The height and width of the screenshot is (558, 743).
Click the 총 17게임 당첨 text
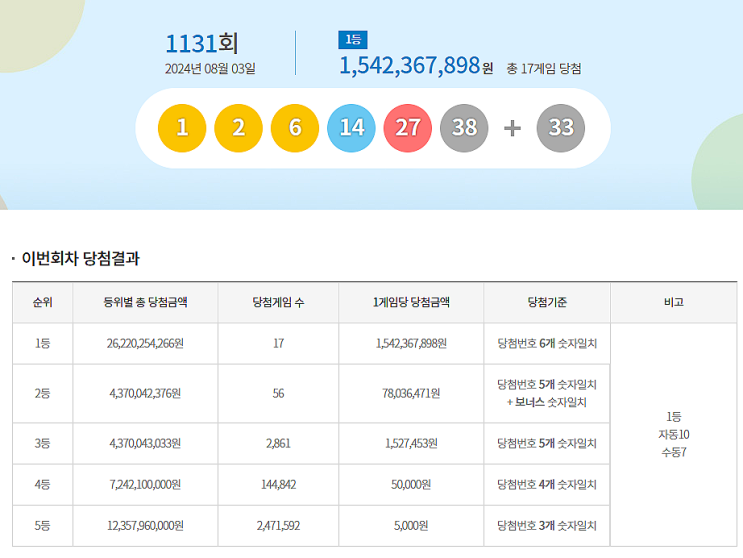coord(544,69)
